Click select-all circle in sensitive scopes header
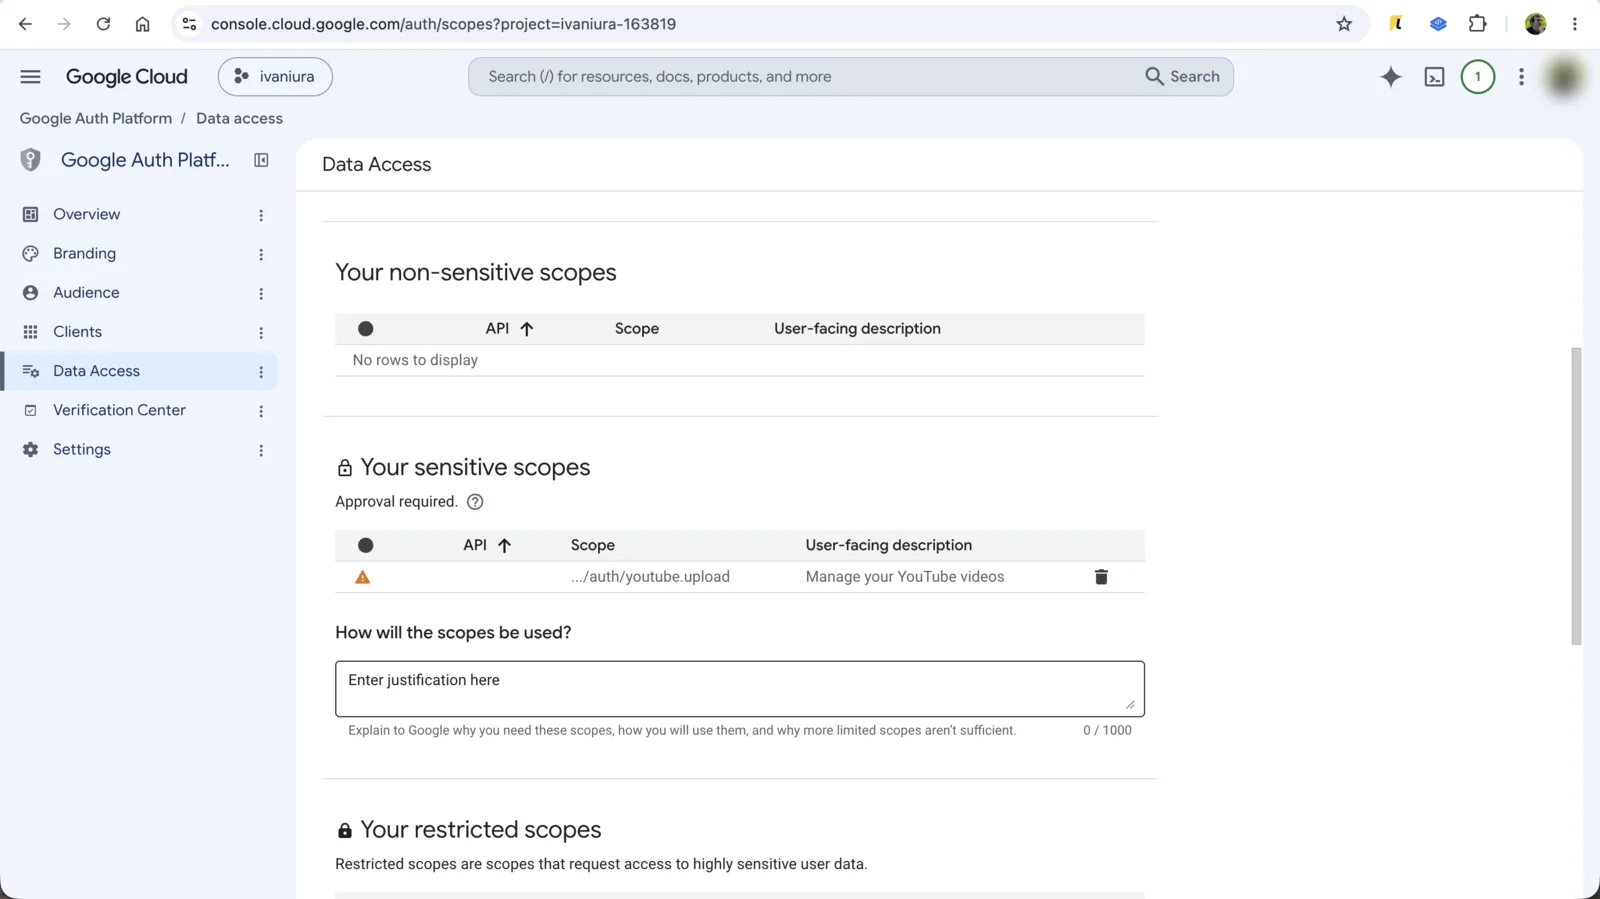 tap(366, 546)
